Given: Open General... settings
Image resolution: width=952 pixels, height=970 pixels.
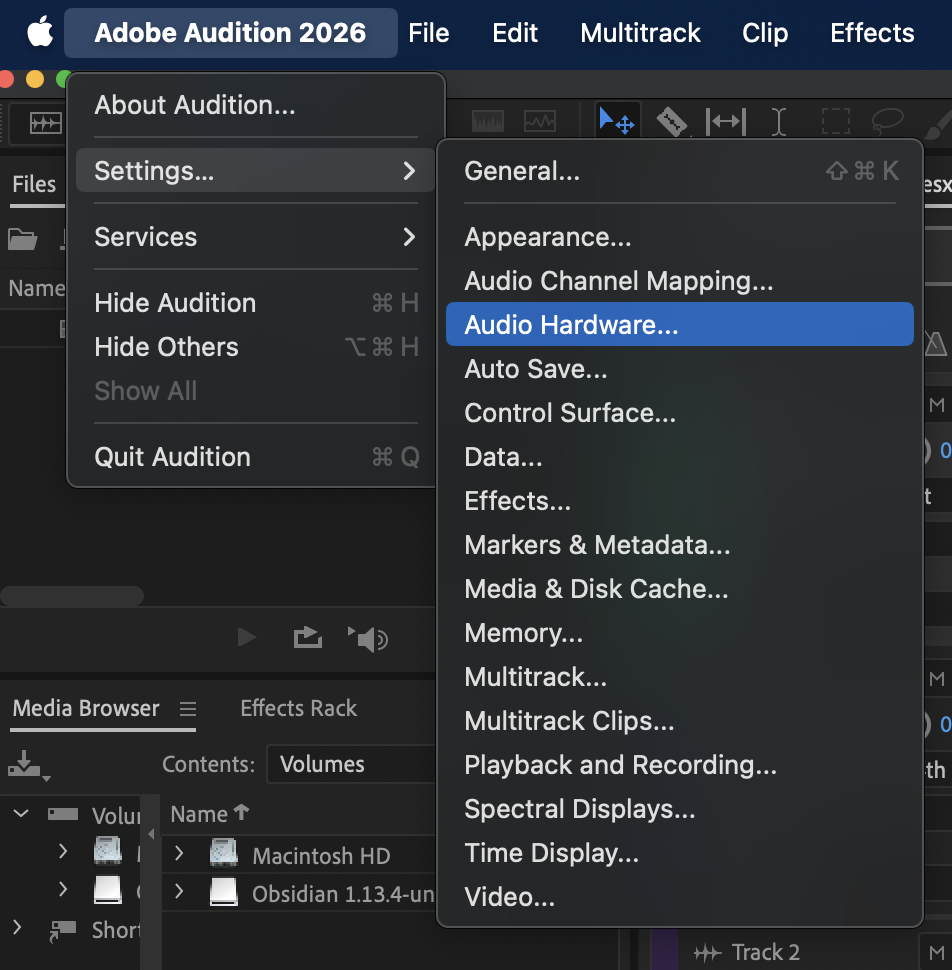Looking at the screenshot, I should point(680,171).
